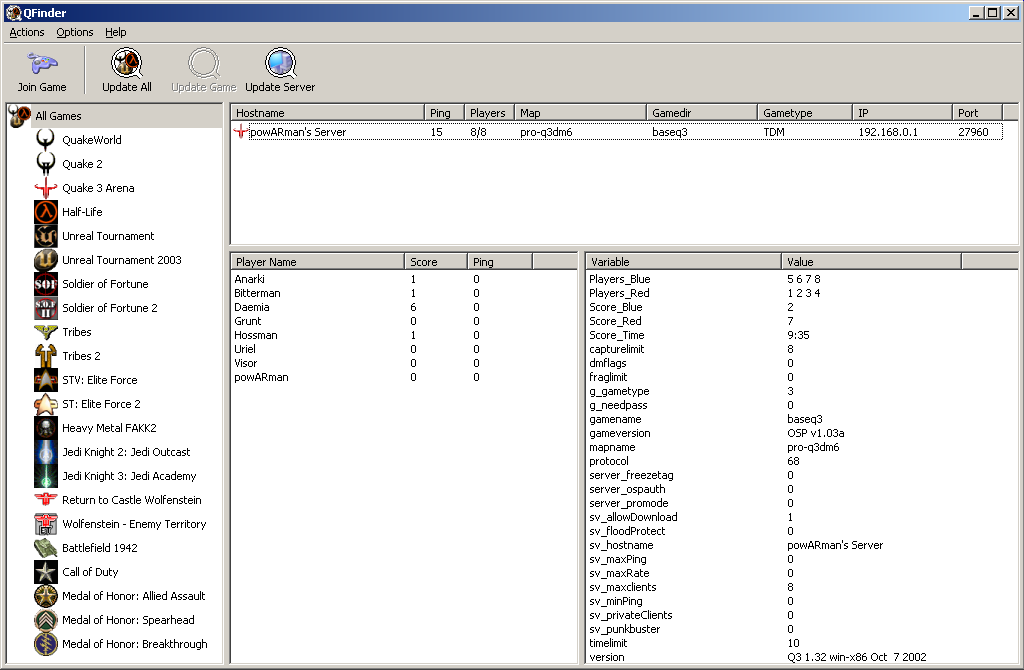The width and height of the screenshot is (1024, 670).
Task: Open the Help menu
Action: [x=116, y=32]
